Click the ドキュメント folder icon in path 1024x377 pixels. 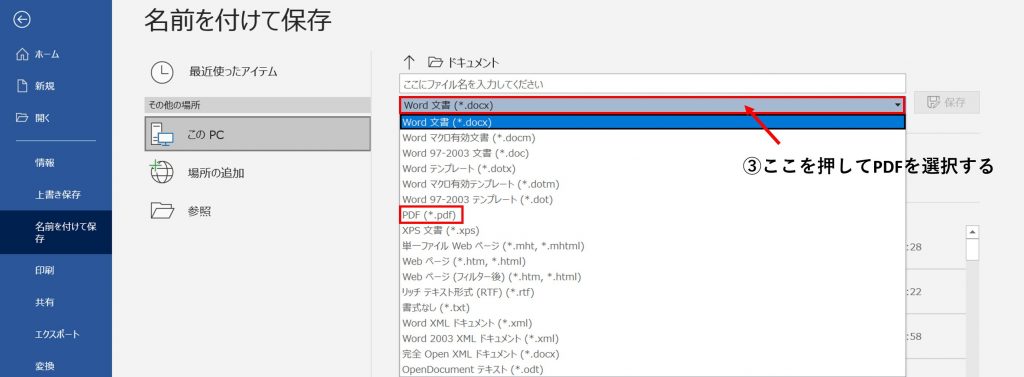pyautogui.click(x=435, y=63)
